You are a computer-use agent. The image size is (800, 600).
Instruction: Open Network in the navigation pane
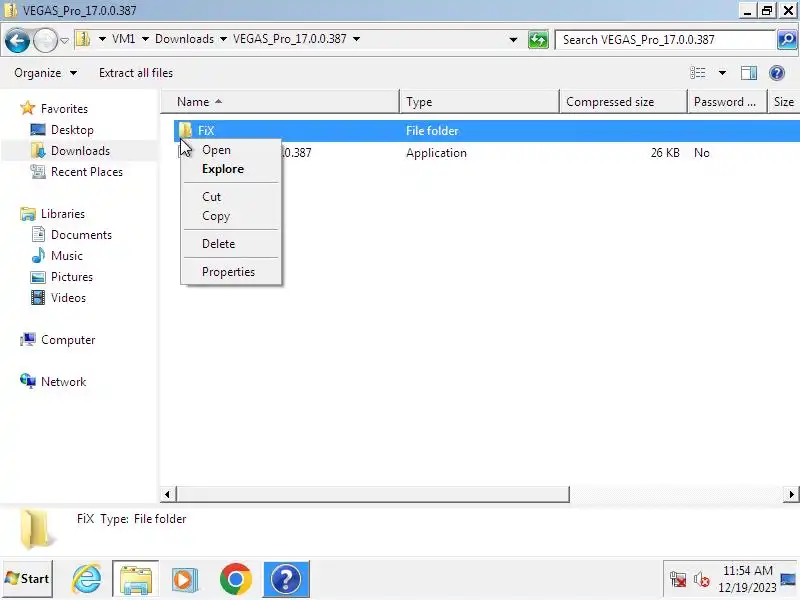pyautogui.click(x=63, y=382)
